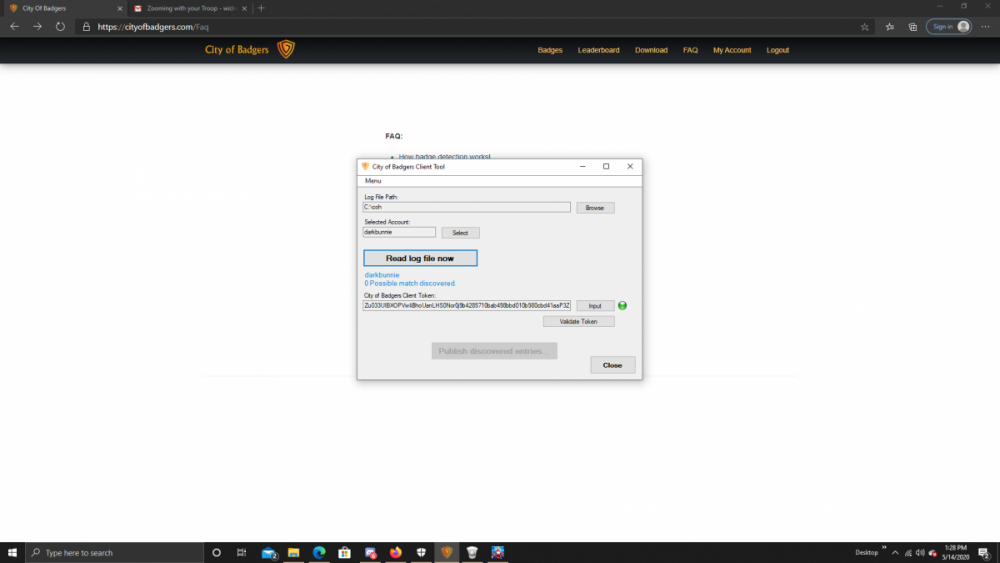Open Recycle Bin icon on taskbar
This screenshot has height=563, width=1000.
tap(472, 552)
